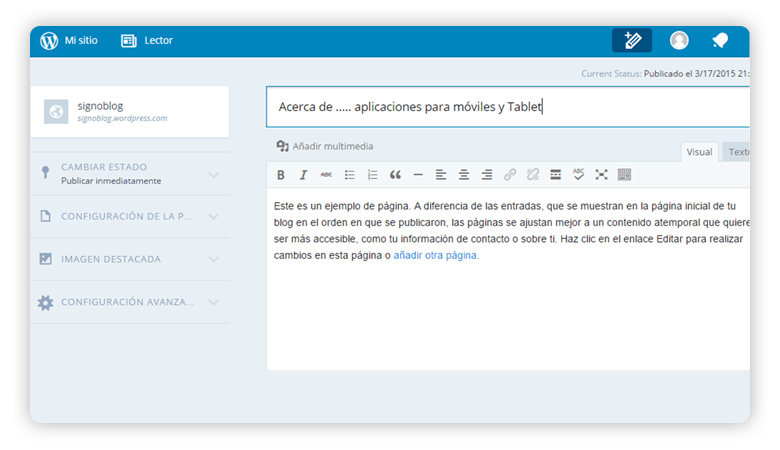Click Publicar inmediatamente text

coord(111,181)
